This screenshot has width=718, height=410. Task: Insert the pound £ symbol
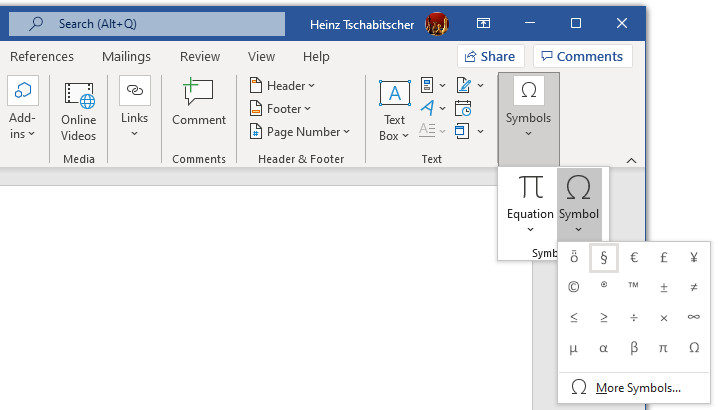click(x=664, y=258)
